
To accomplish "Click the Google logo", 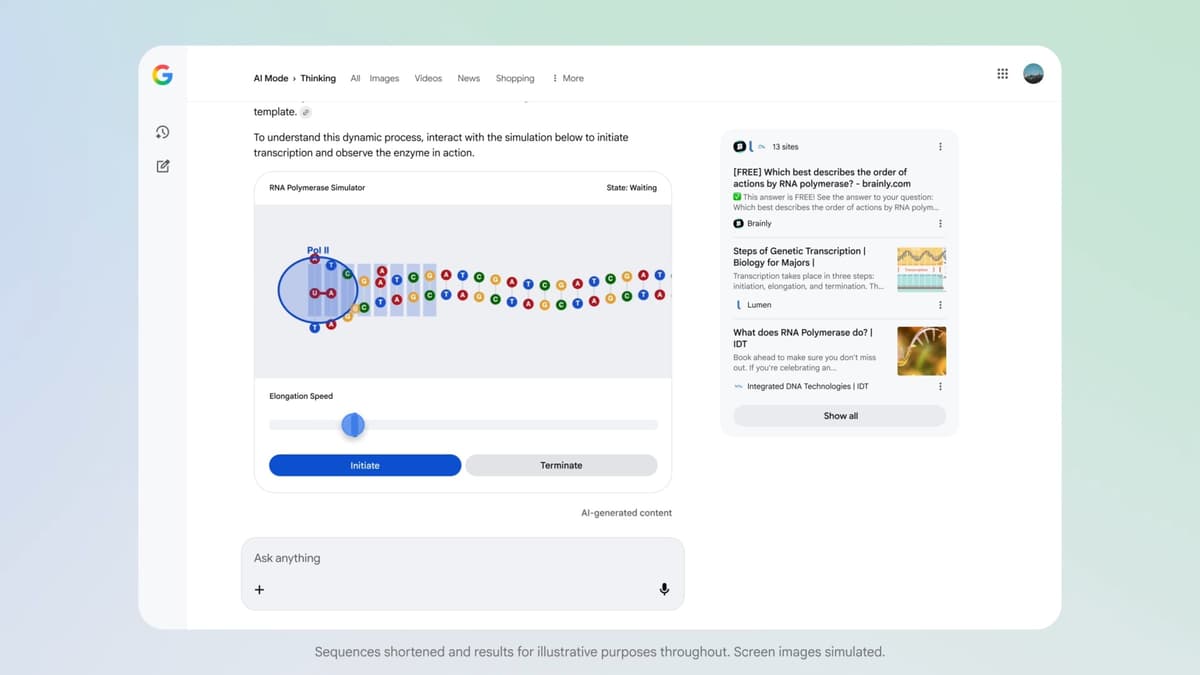I will pyautogui.click(x=162, y=74).
